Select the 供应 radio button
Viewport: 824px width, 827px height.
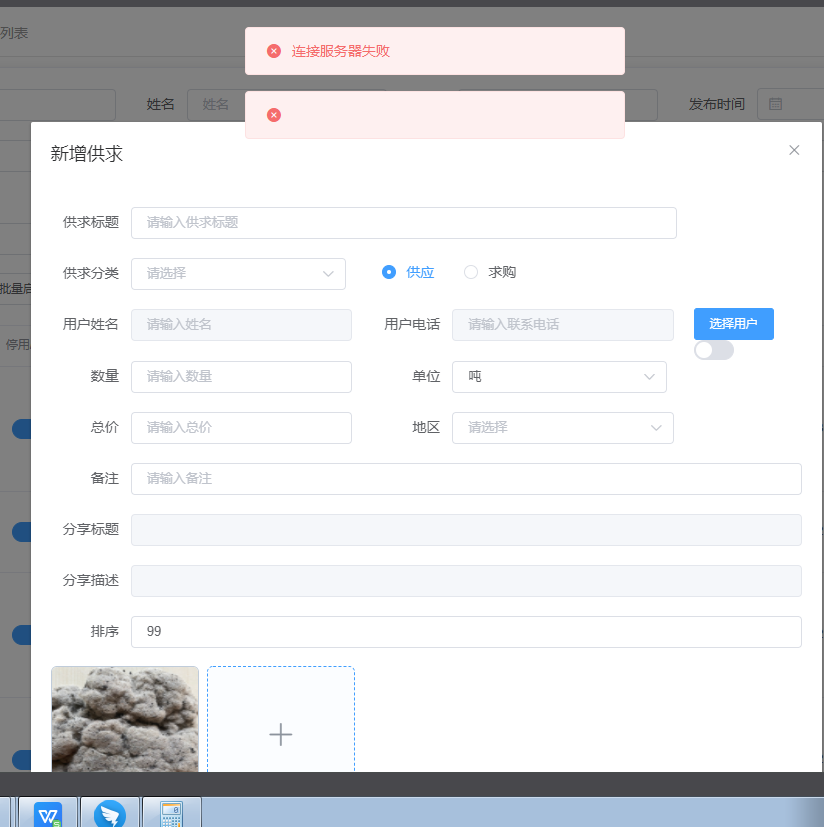click(389, 272)
